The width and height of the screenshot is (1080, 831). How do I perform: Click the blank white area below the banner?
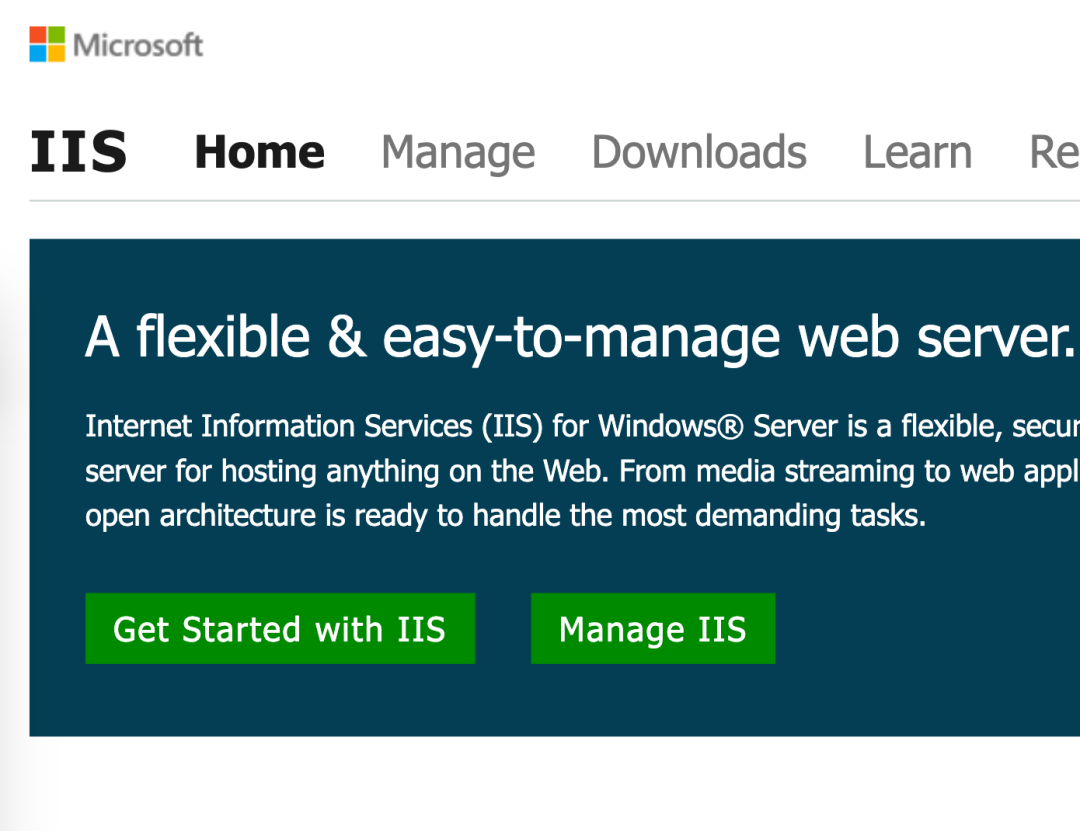(551, 786)
